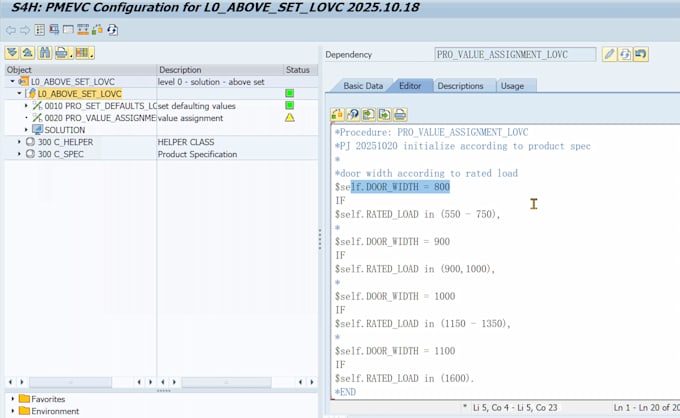Image resolution: width=680 pixels, height=418 pixels.
Task: Collapse all nodes in the object tree
Action: [x=28, y=53]
